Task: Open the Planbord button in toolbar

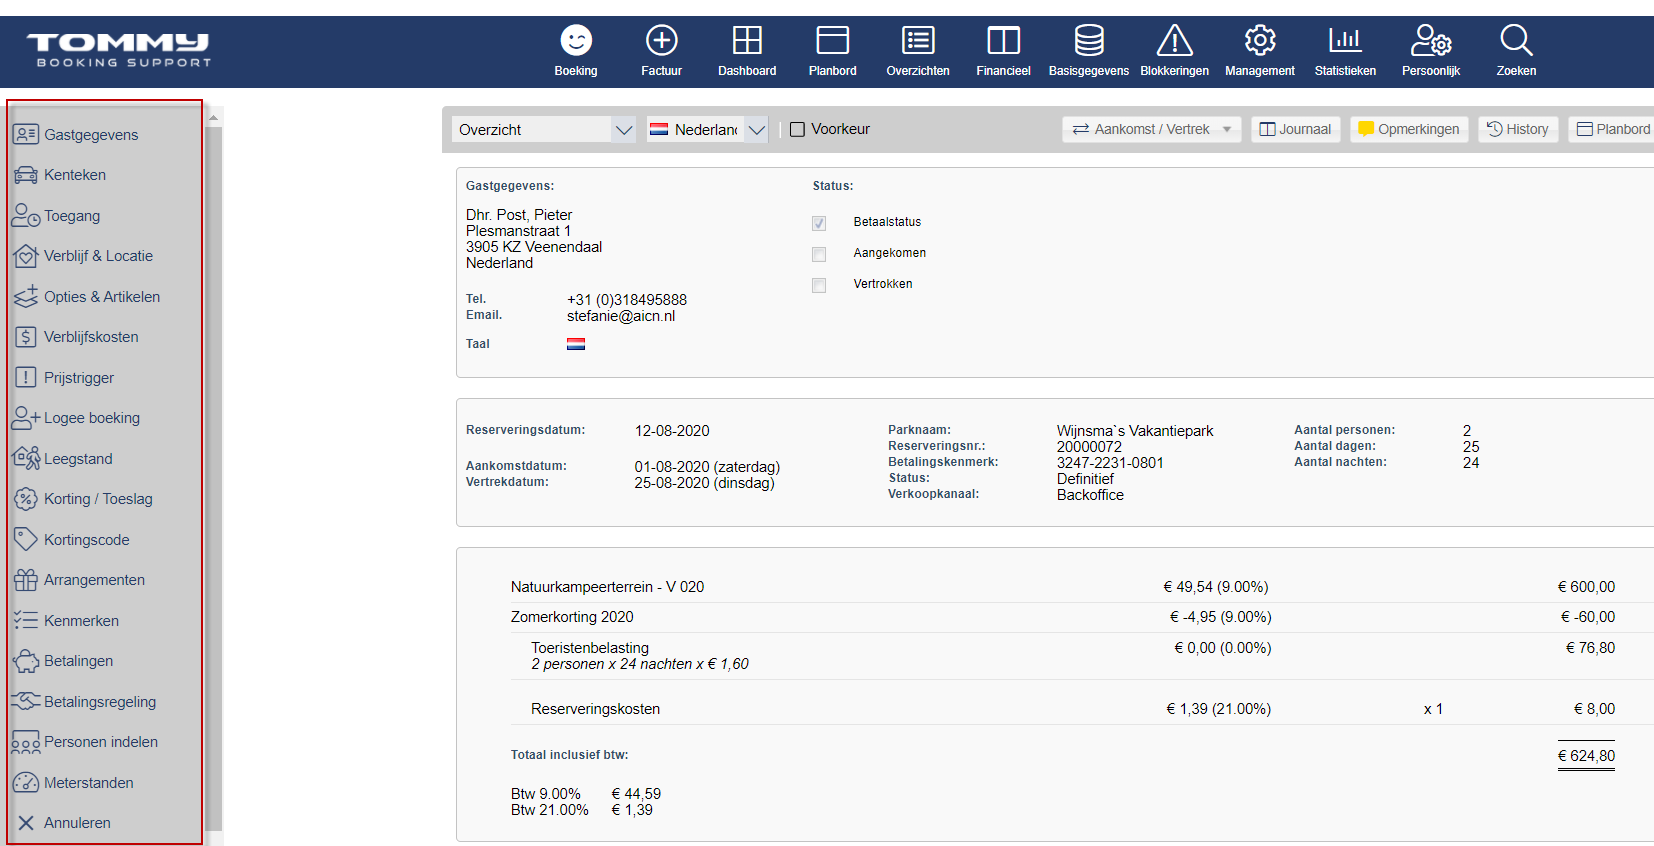Action: [x=1613, y=129]
